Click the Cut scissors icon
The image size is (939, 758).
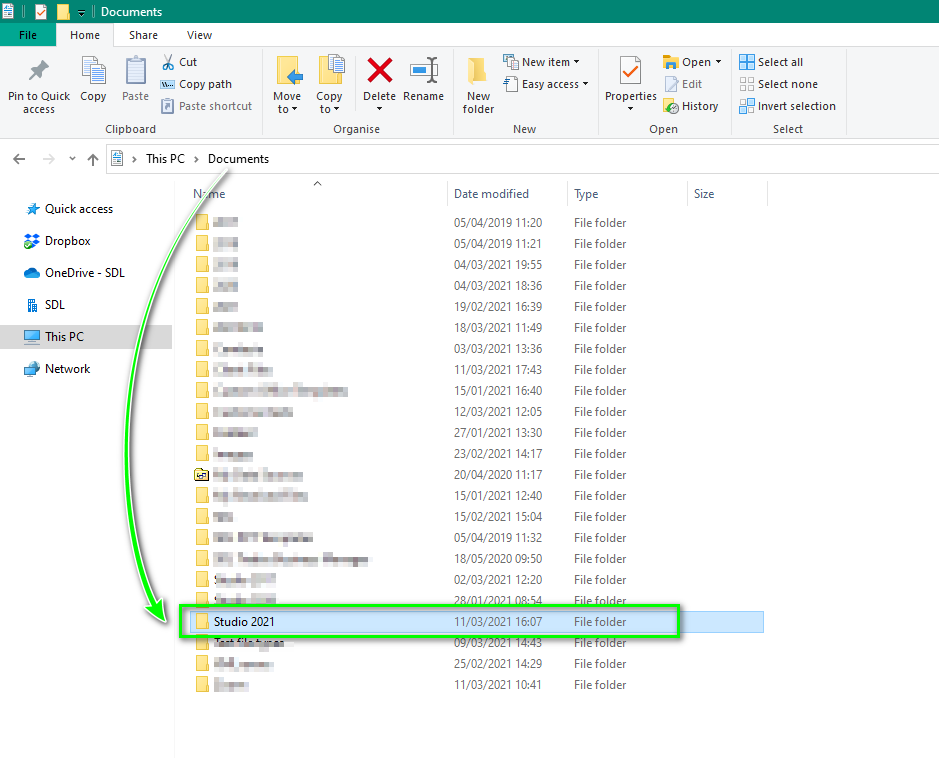point(168,62)
